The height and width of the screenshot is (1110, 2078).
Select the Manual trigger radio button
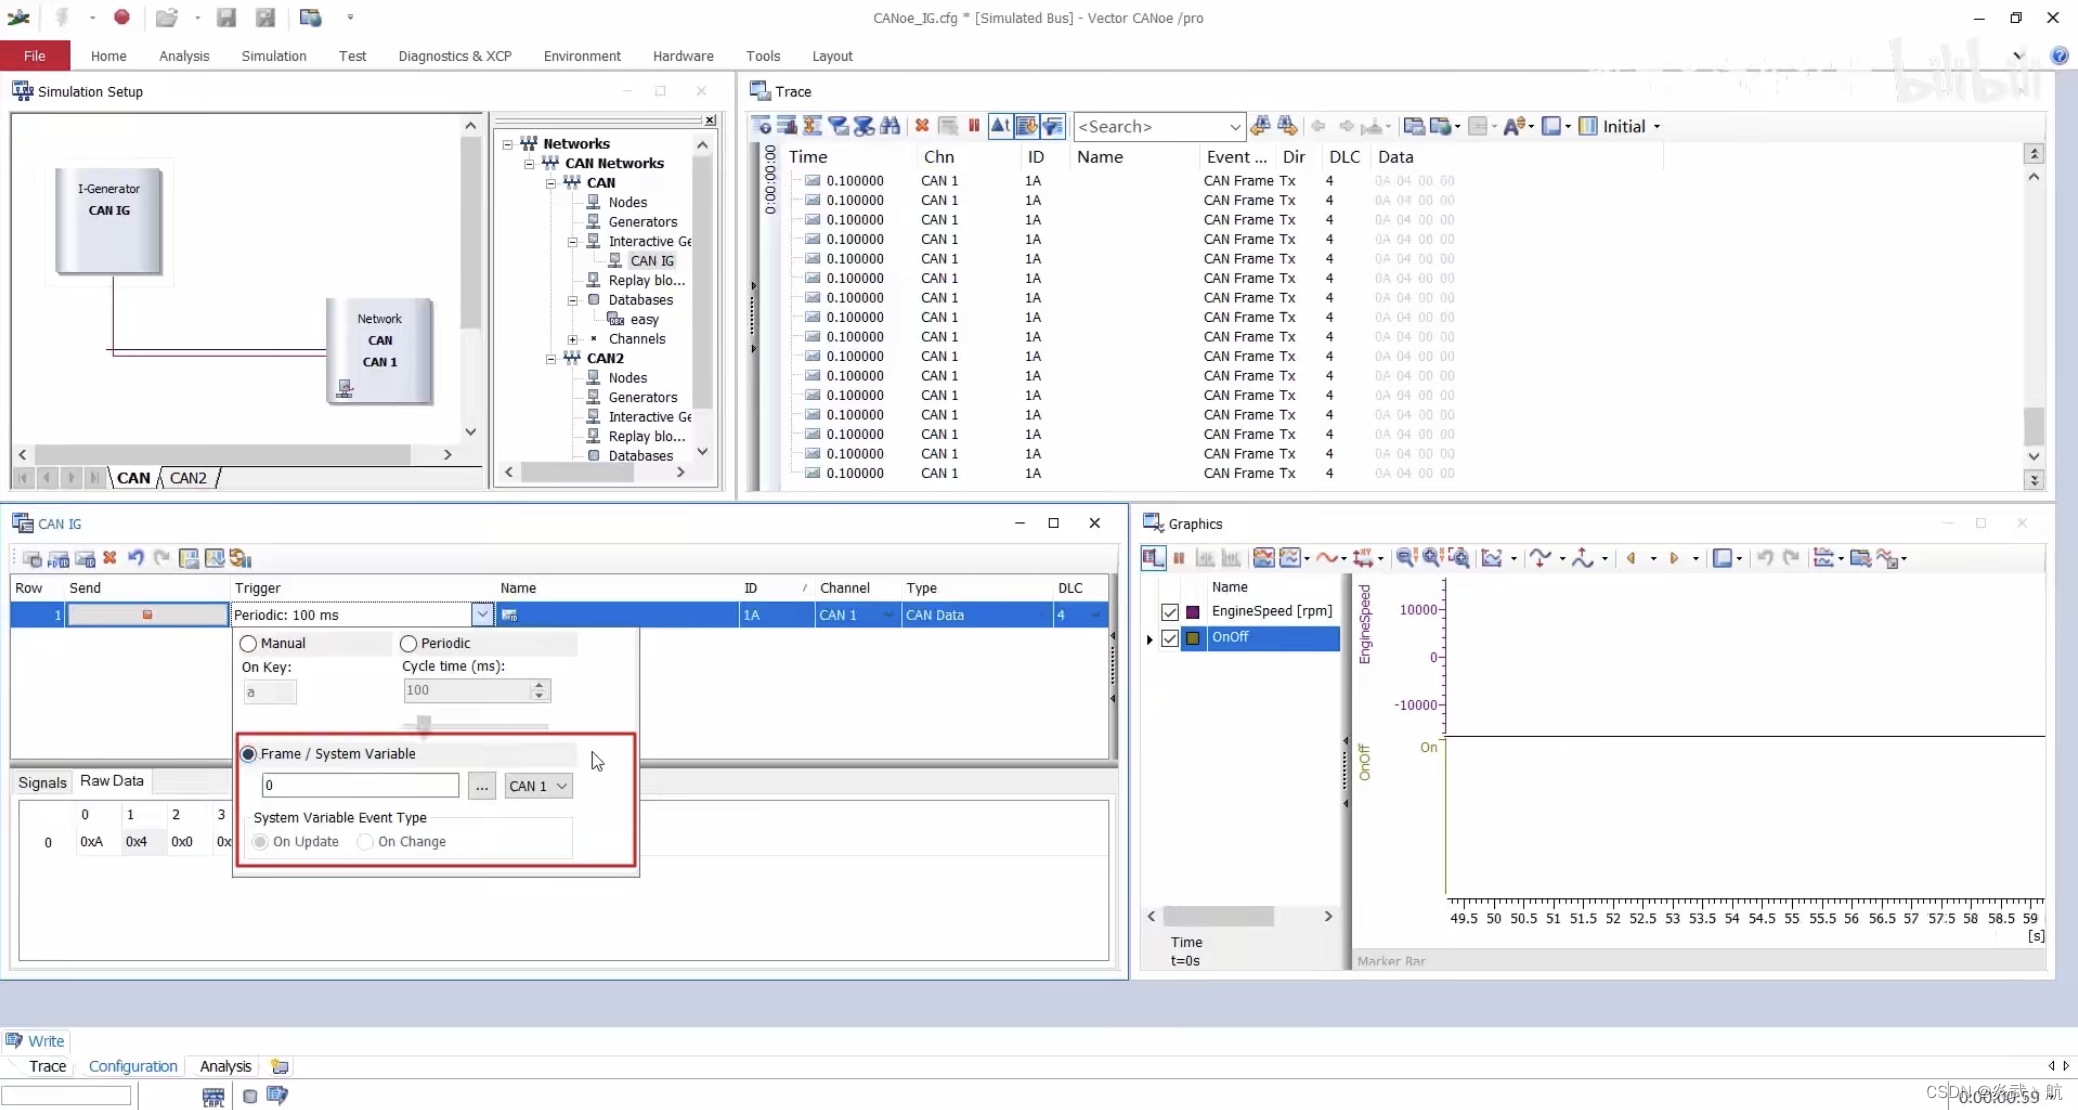pos(249,643)
